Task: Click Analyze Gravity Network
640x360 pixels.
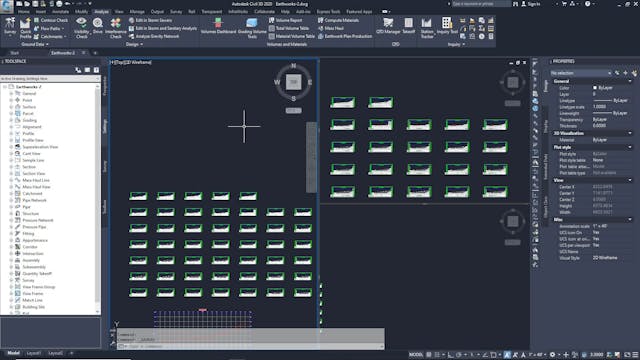Action: [154, 36]
